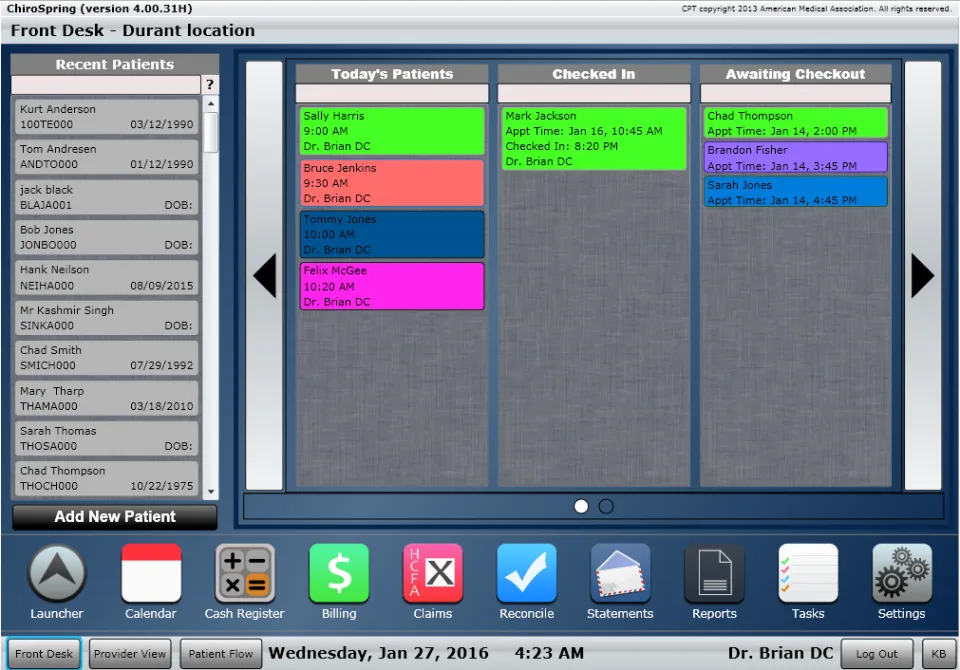Viewport: 960px width, 670px height.
Task: Open recent patient Tom Andresen
Action: click(x=107, y=157)
